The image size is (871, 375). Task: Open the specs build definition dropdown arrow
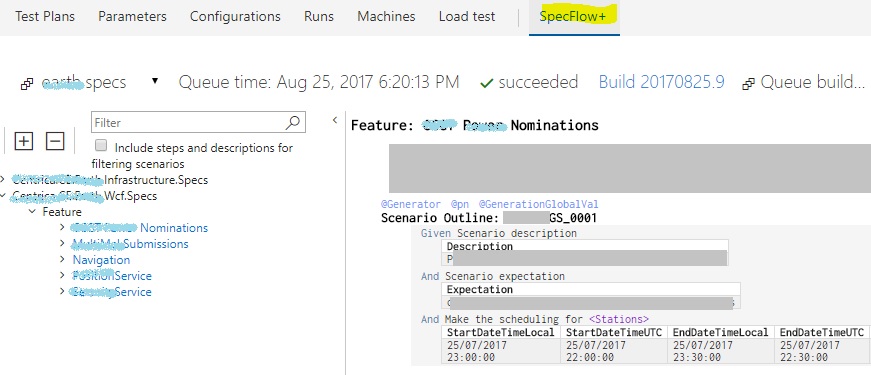155,81
